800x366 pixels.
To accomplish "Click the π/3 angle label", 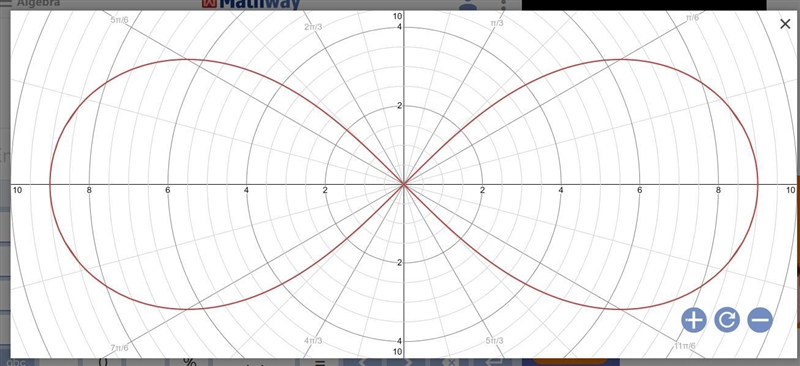I will pyautogui.click(x=496, y=23).
